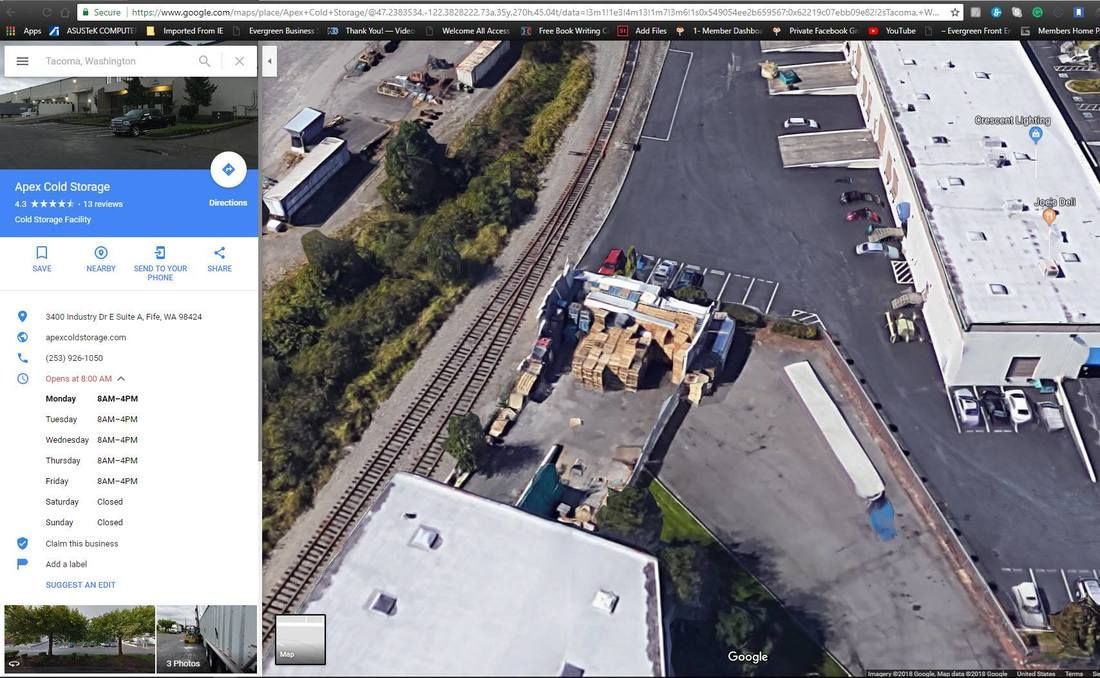Click Claim this business

[80, 543]
